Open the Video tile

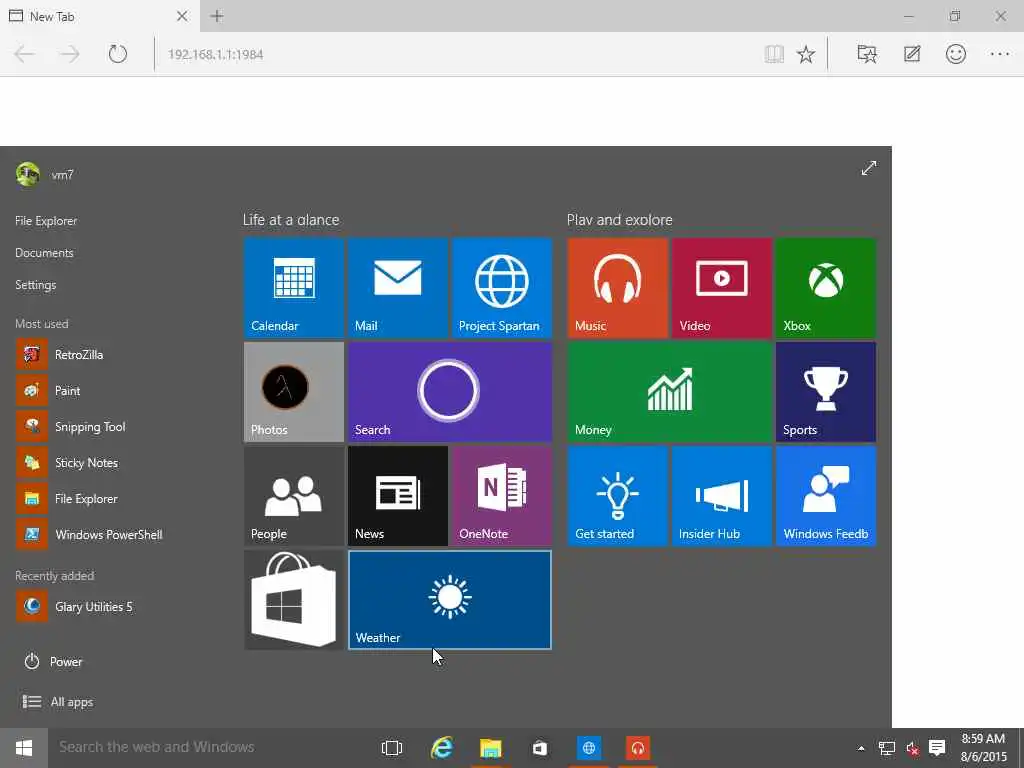[x=722, y=288]
